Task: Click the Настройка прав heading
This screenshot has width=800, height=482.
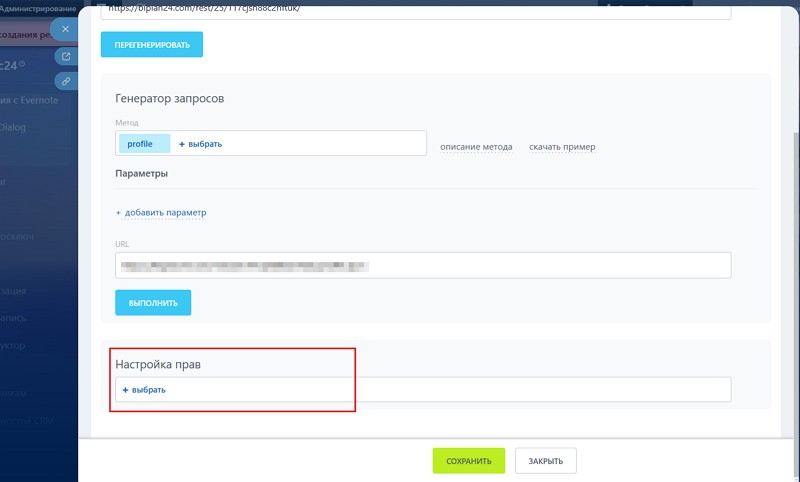Action: click(158, 364)
